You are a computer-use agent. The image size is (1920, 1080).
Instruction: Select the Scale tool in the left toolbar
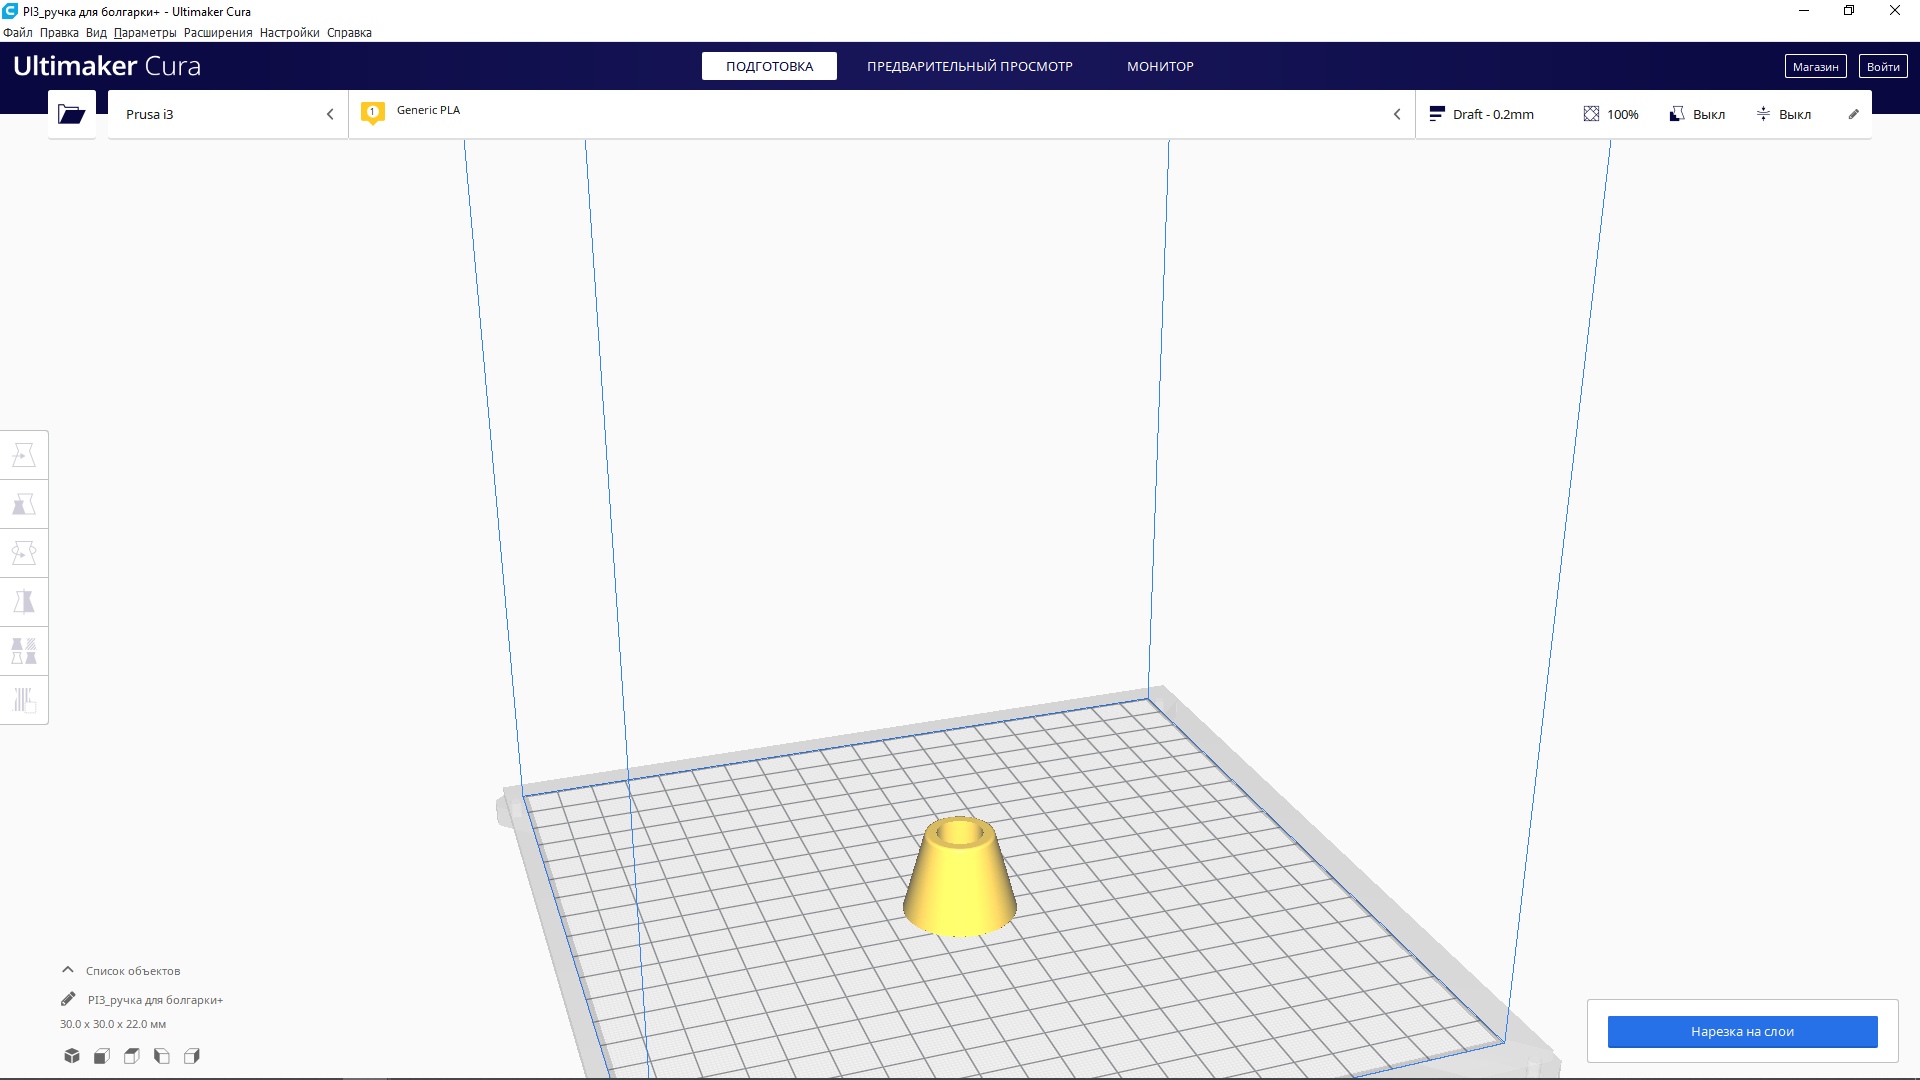[24, 504]
